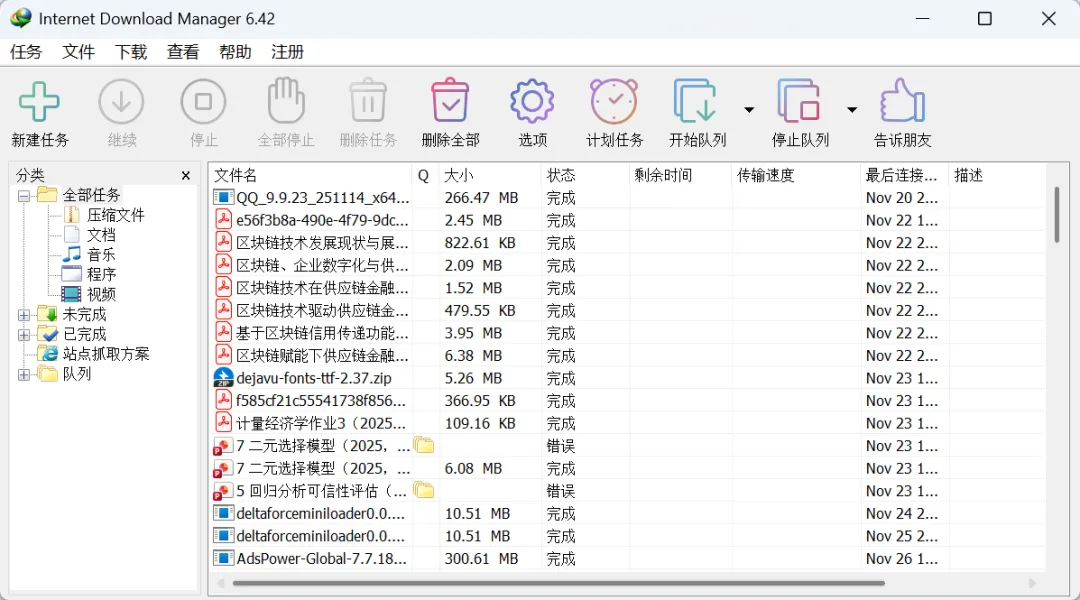
Task: Select 区块链技术发展现状与展 file row
Action: coord(627,242)
